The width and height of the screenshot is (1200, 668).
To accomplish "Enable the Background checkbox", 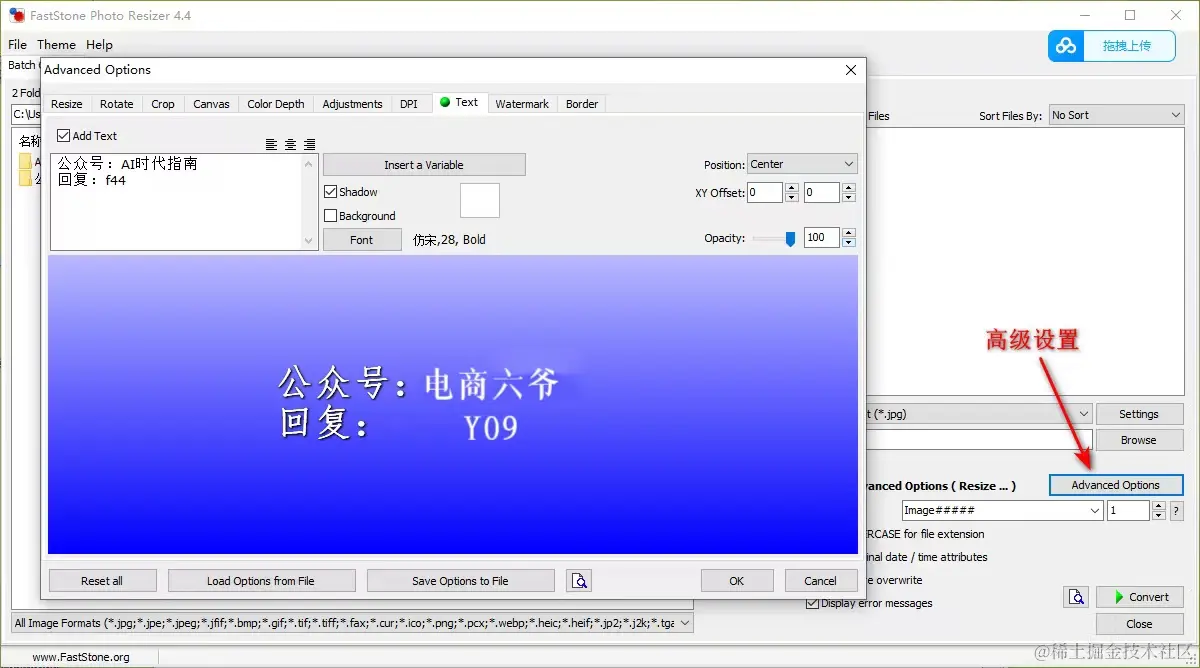I will point(330,215).
